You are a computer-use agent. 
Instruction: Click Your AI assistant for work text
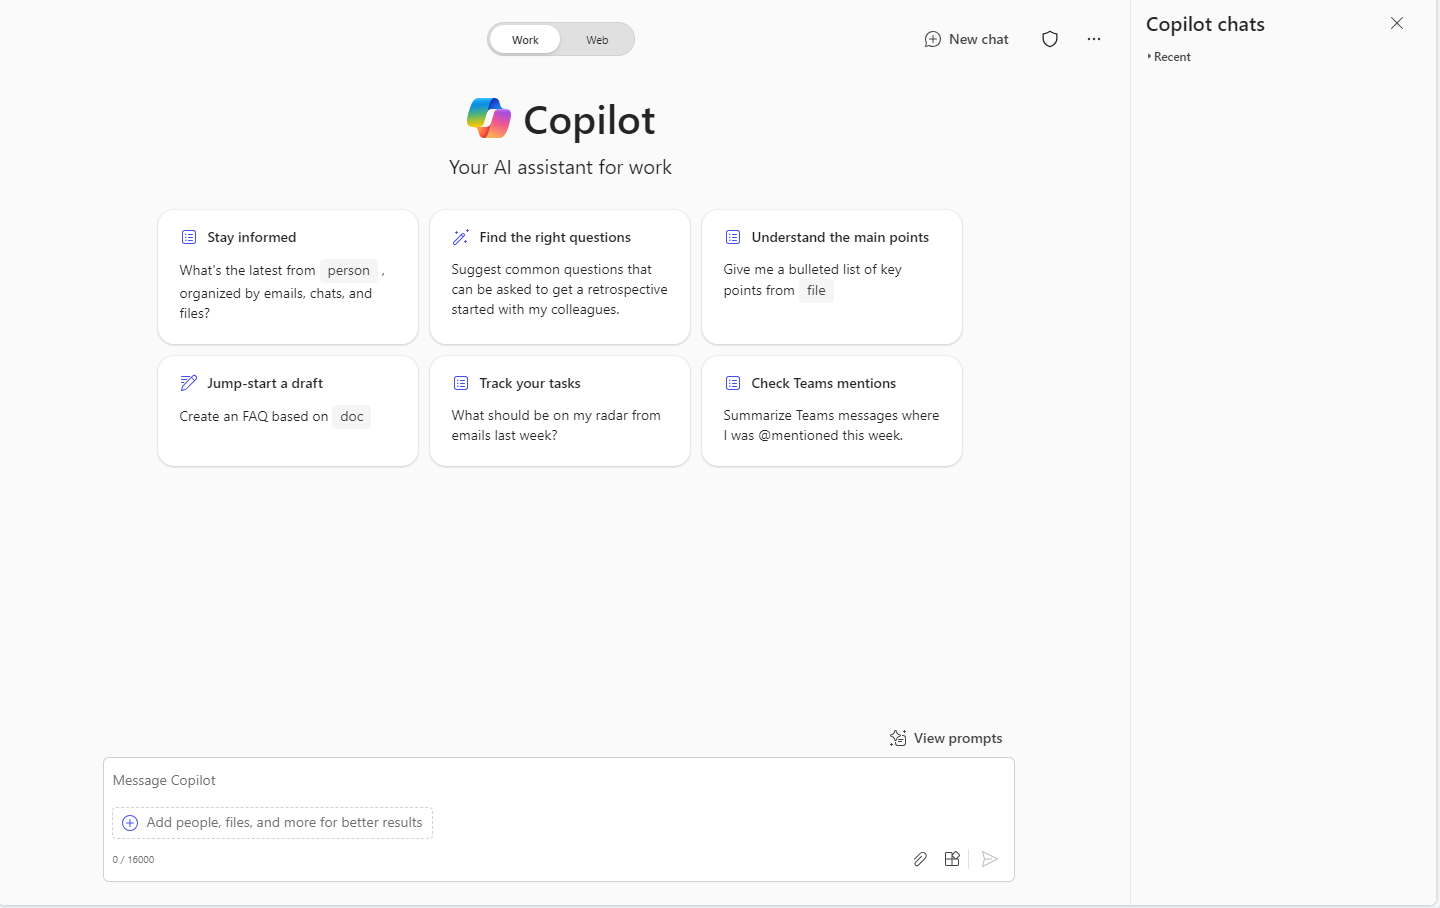pos(560,167)
